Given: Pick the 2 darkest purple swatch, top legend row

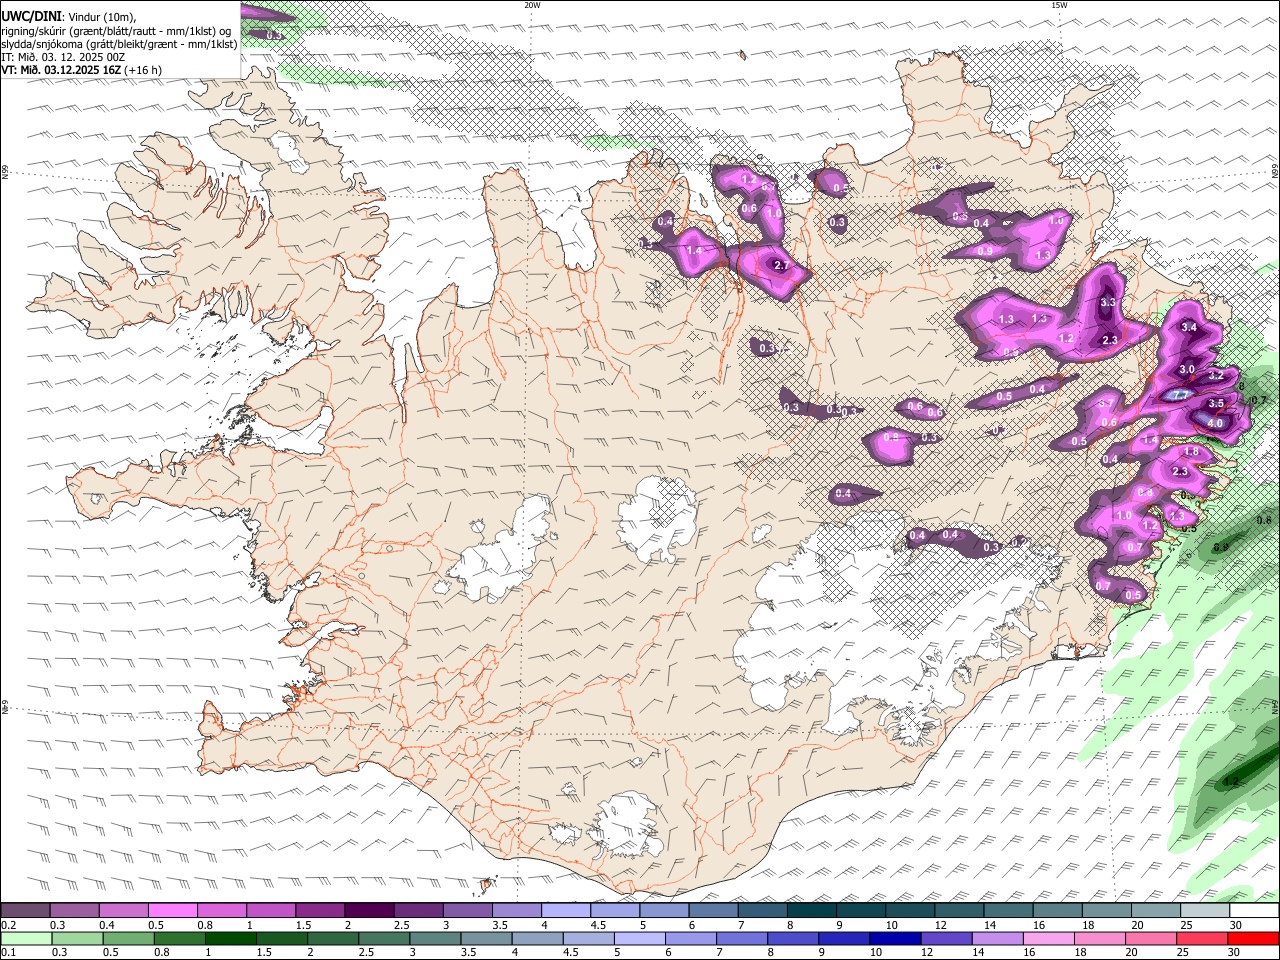Looking at the screenshot, I should [x=369, y=911].
